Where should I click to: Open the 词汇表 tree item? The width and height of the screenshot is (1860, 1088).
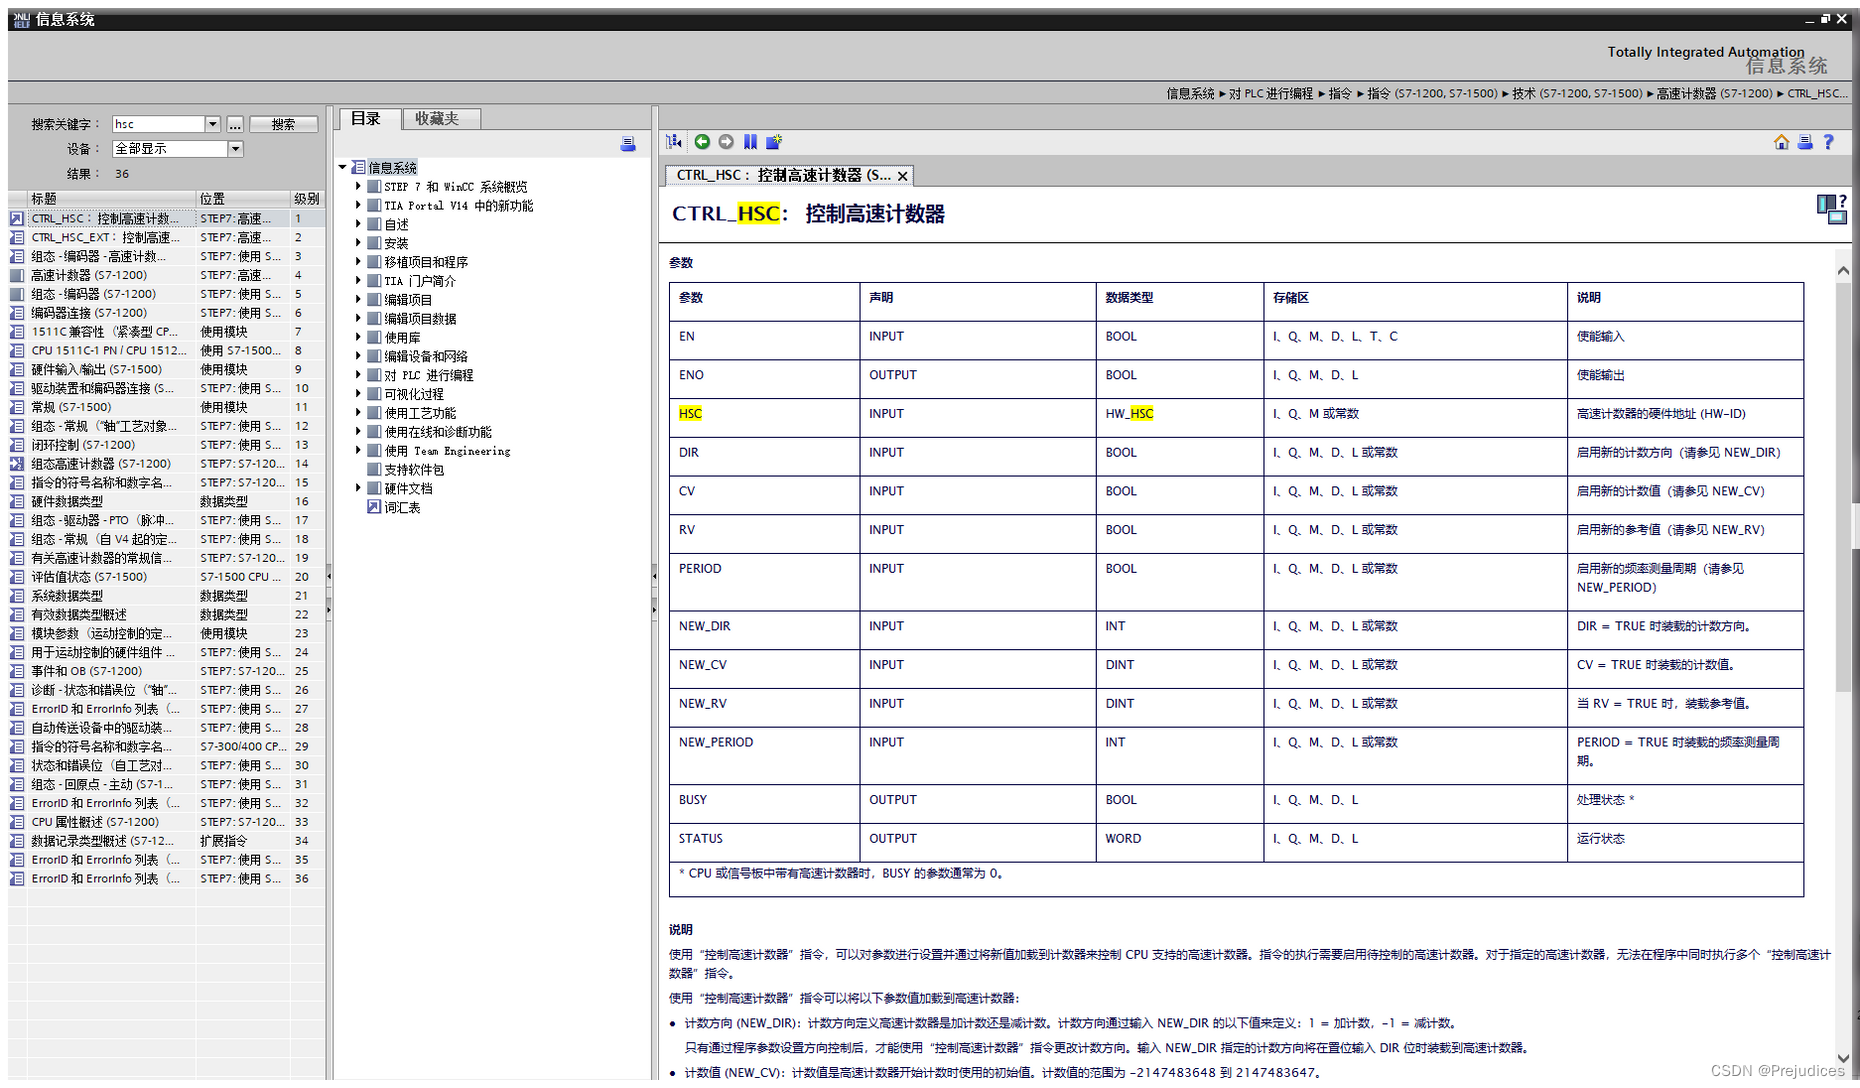click(x=402, y=507)
